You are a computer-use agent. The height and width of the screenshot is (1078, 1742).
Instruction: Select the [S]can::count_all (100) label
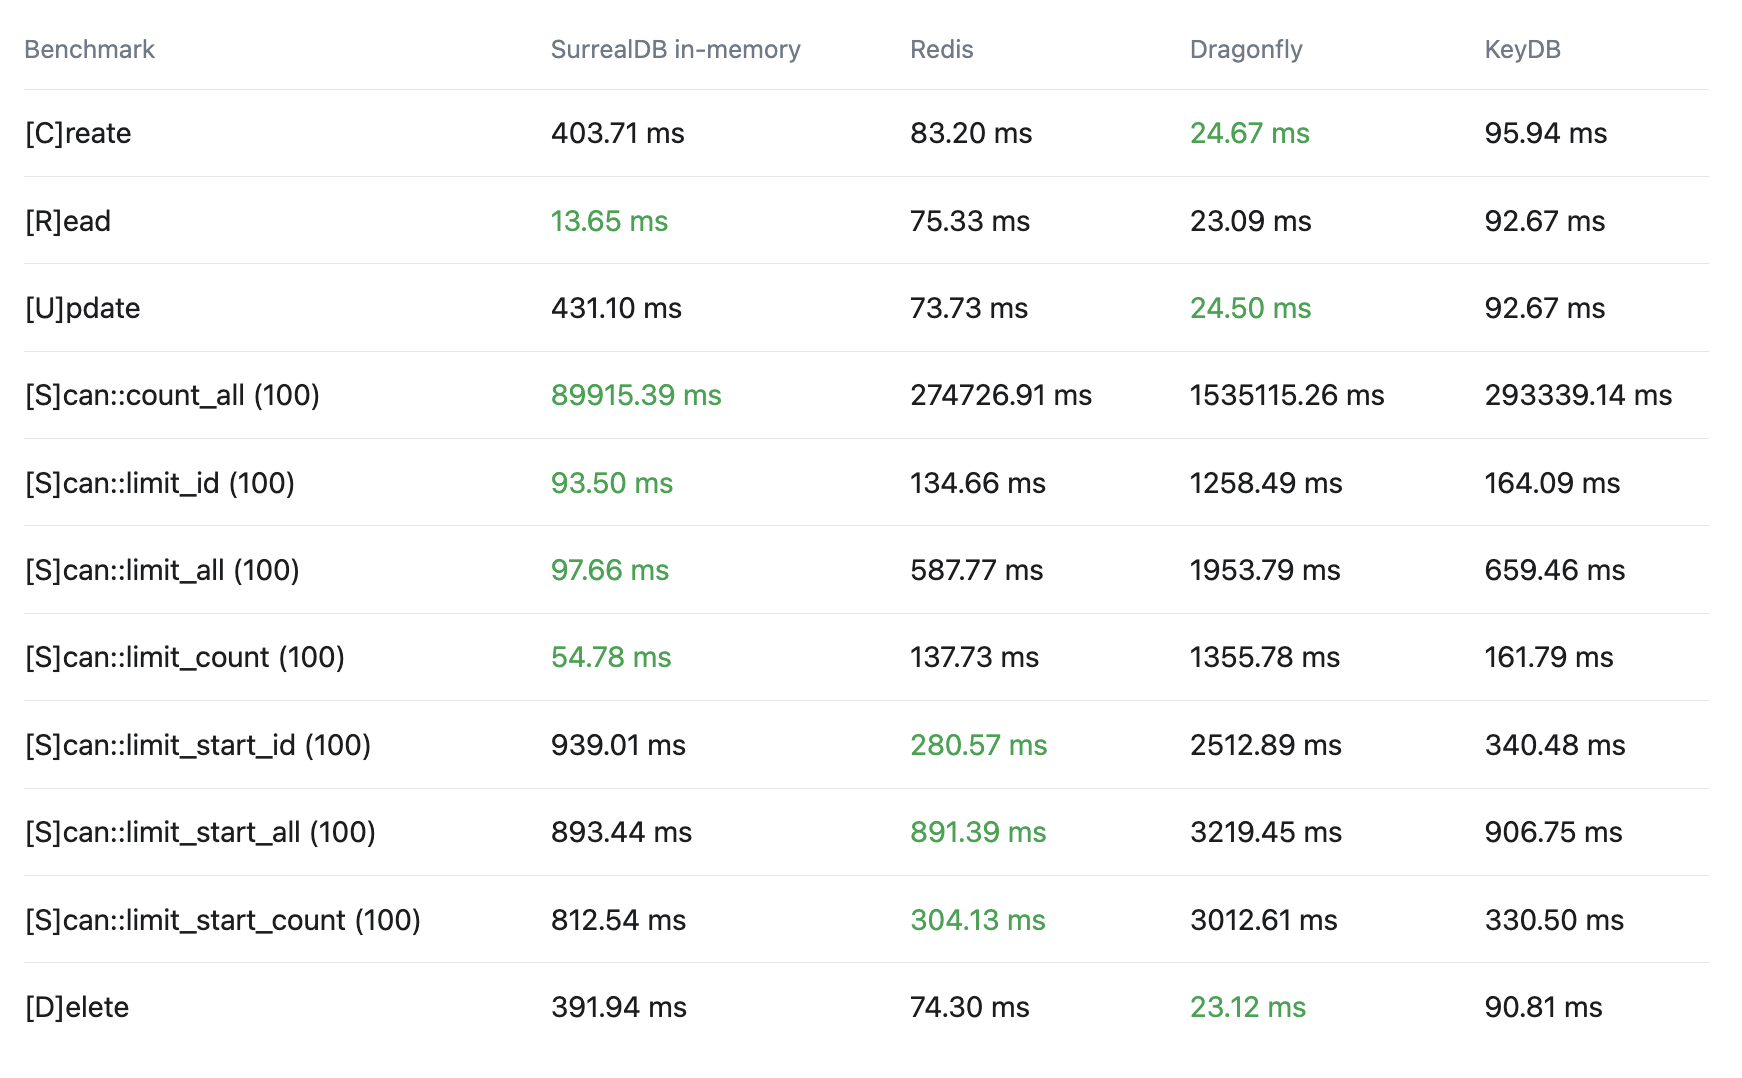(172, 396)
